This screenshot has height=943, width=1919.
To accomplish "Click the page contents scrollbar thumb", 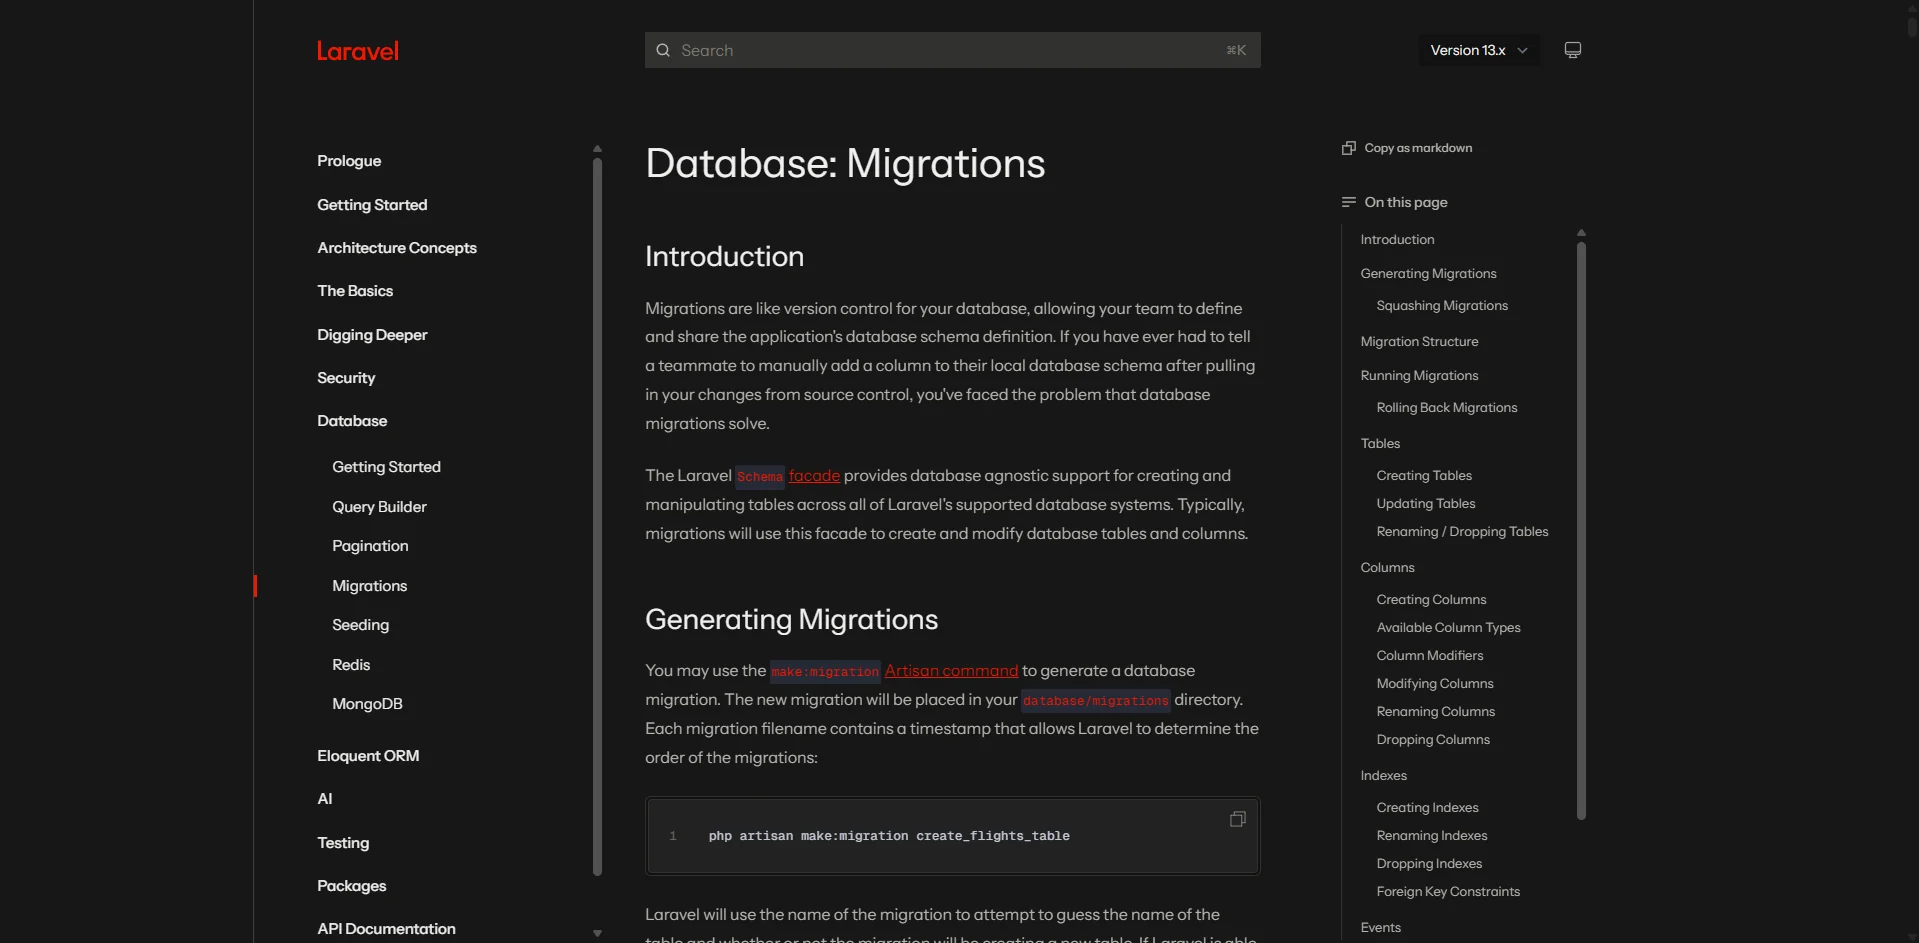I will coord(1581,531).
